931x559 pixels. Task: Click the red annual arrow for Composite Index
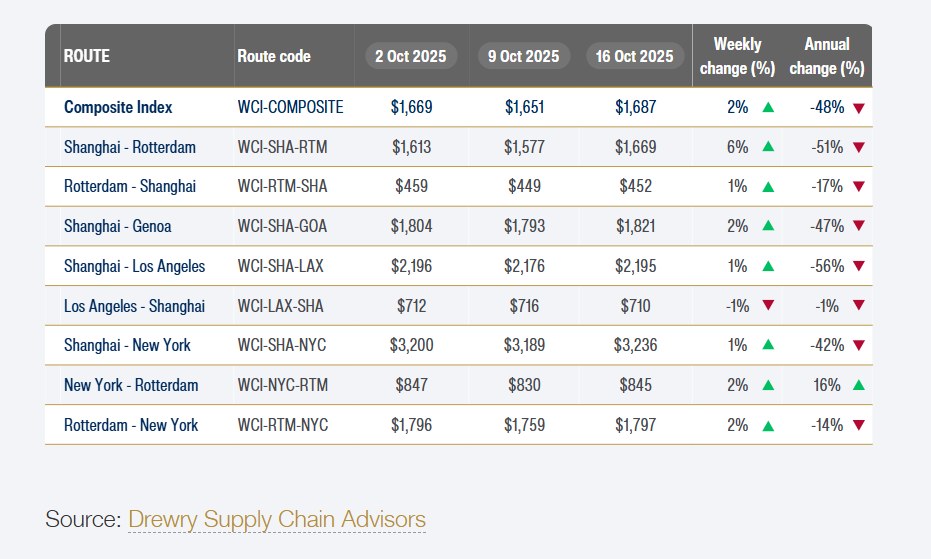point(859,107)
